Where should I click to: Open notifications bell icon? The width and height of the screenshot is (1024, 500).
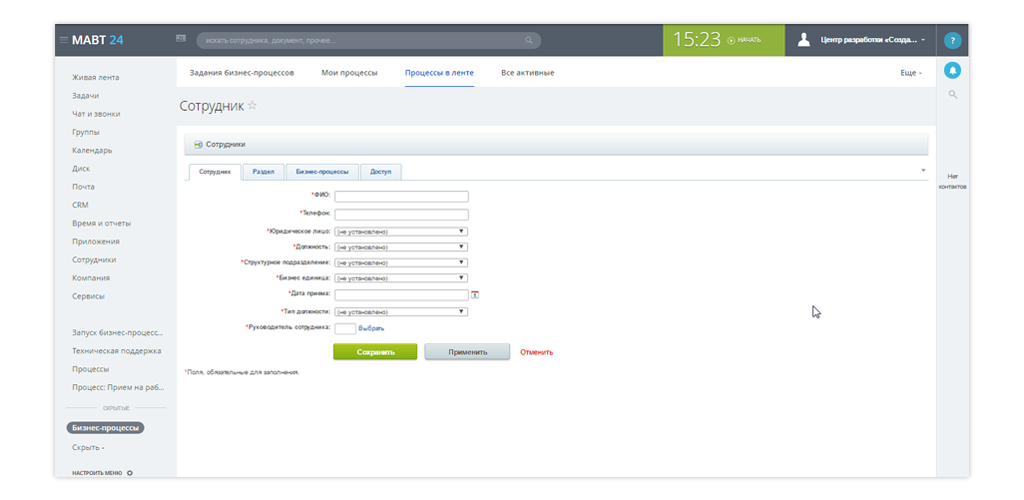952,70
